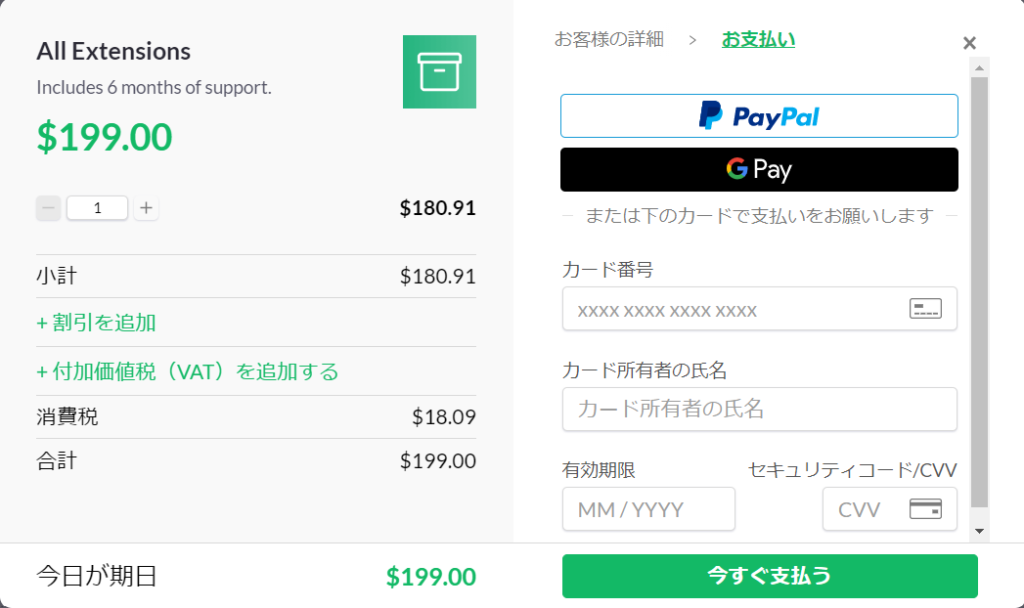Click the CVV security code field
This screenshot has height=608, width=1024.
click(862, 509)
